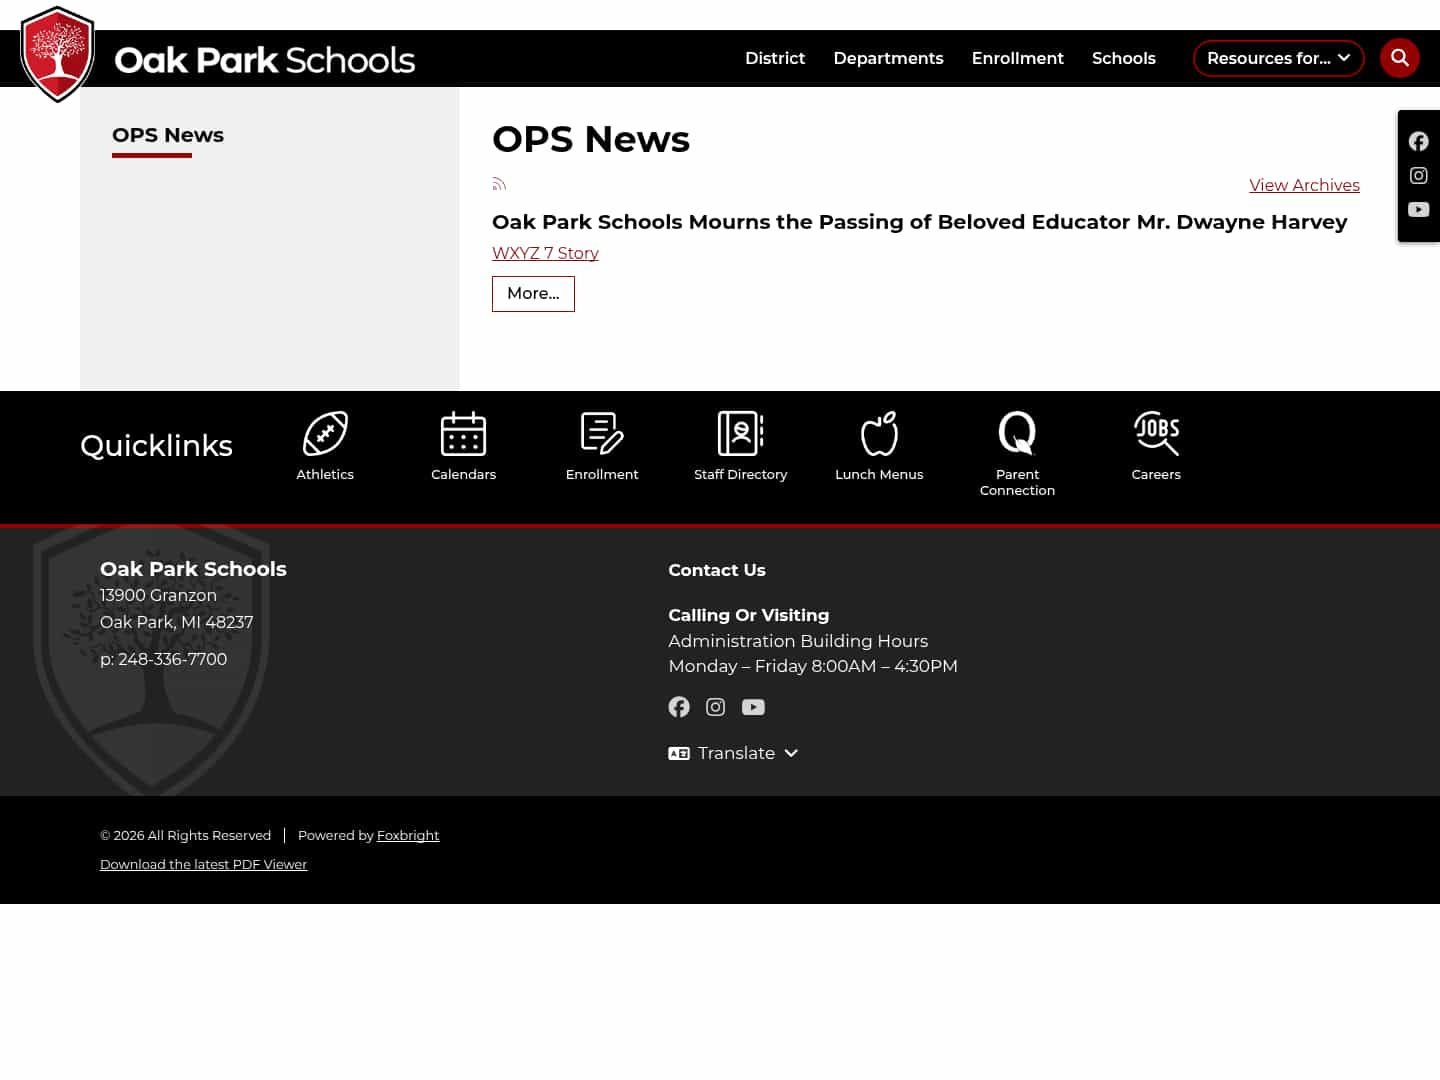Click the Administration Building Hours text
The width and height of the screenshot is (1440, 1080).
(798, 641)
